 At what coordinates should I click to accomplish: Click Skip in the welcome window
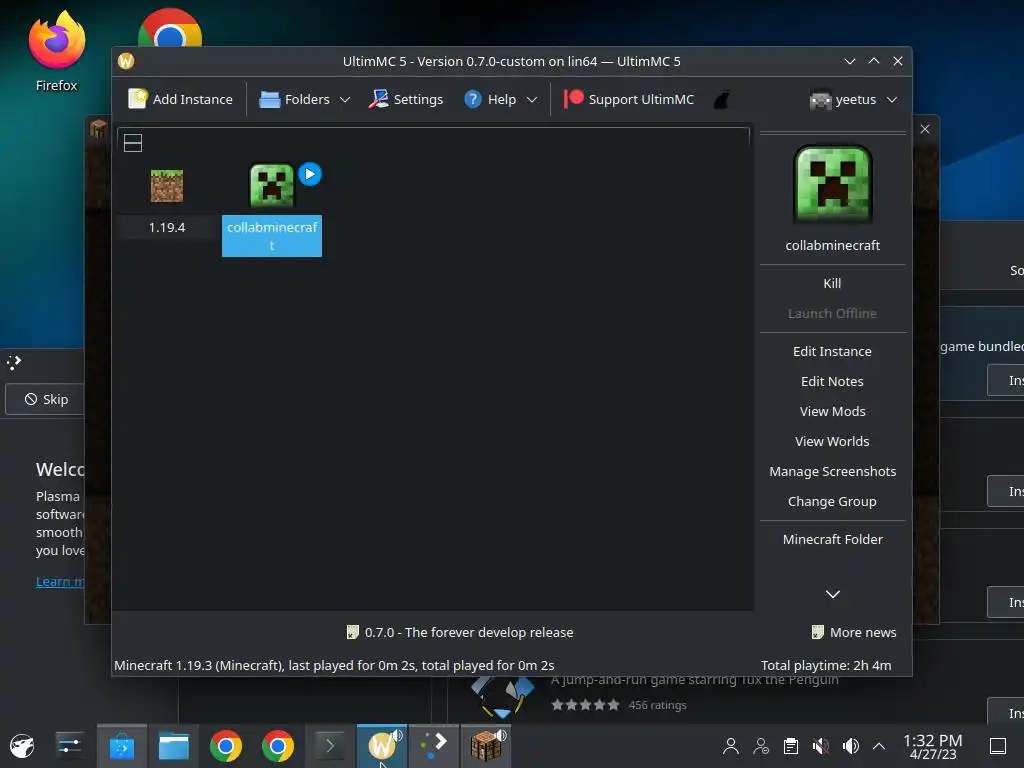(46, 399)
